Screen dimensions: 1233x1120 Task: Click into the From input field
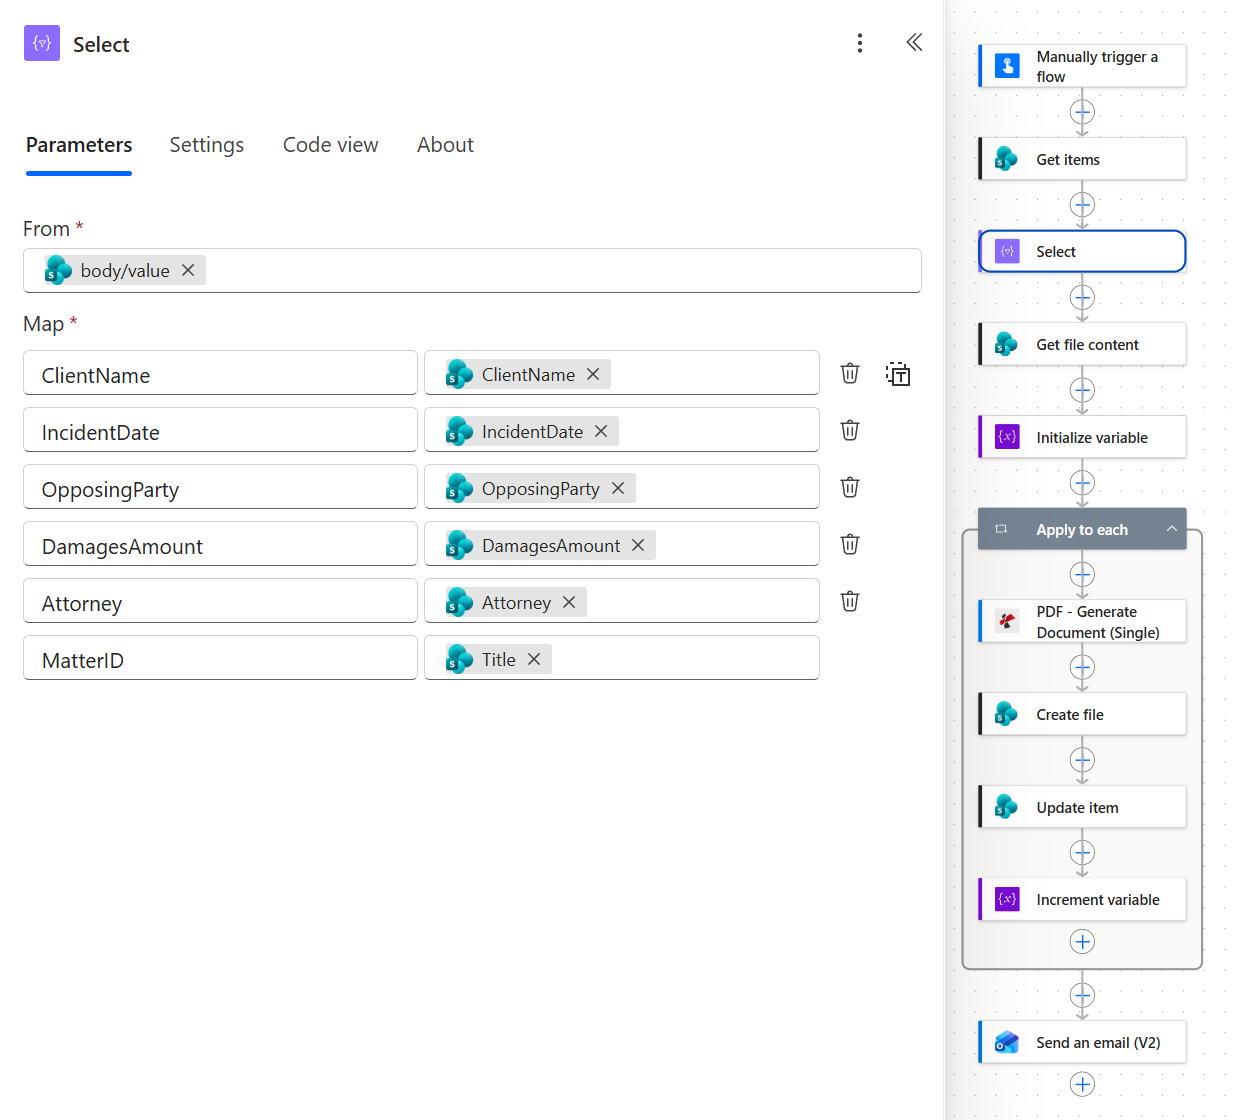(472, 270)
